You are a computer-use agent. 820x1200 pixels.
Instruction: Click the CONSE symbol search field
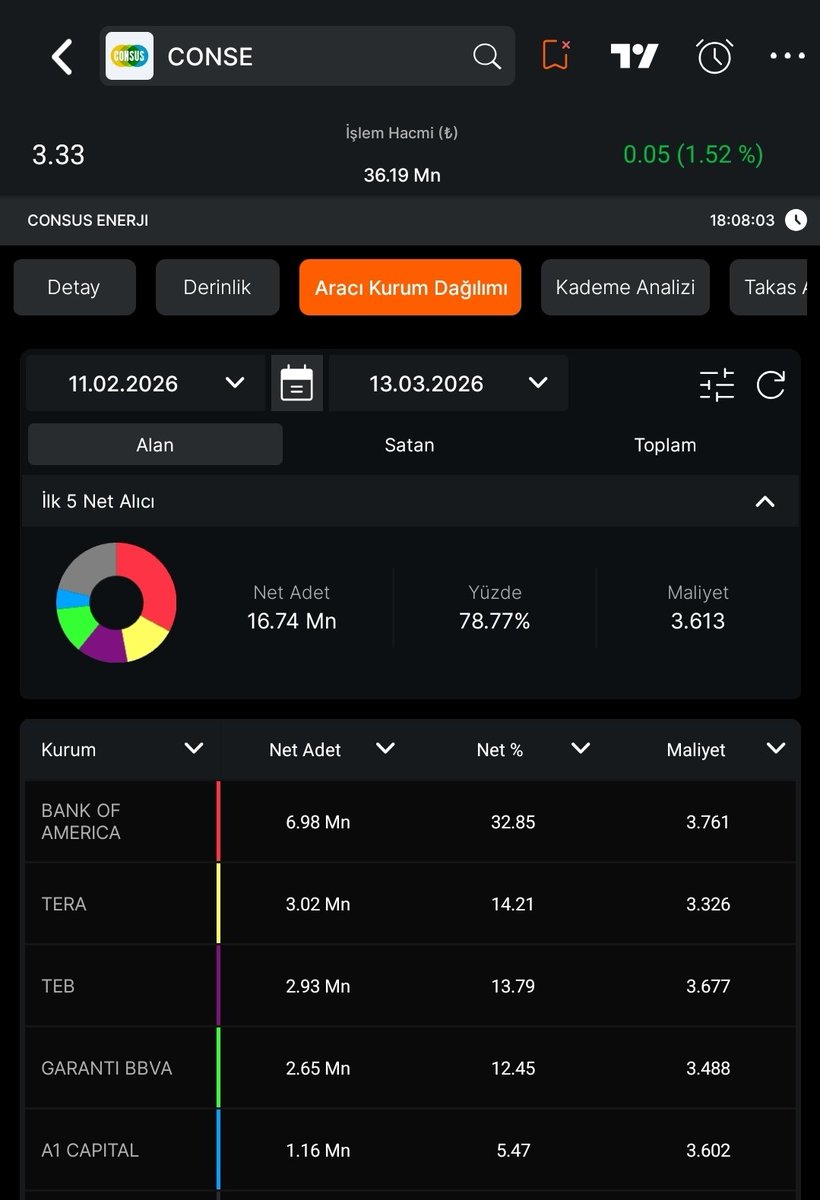(x=308, y=56)
